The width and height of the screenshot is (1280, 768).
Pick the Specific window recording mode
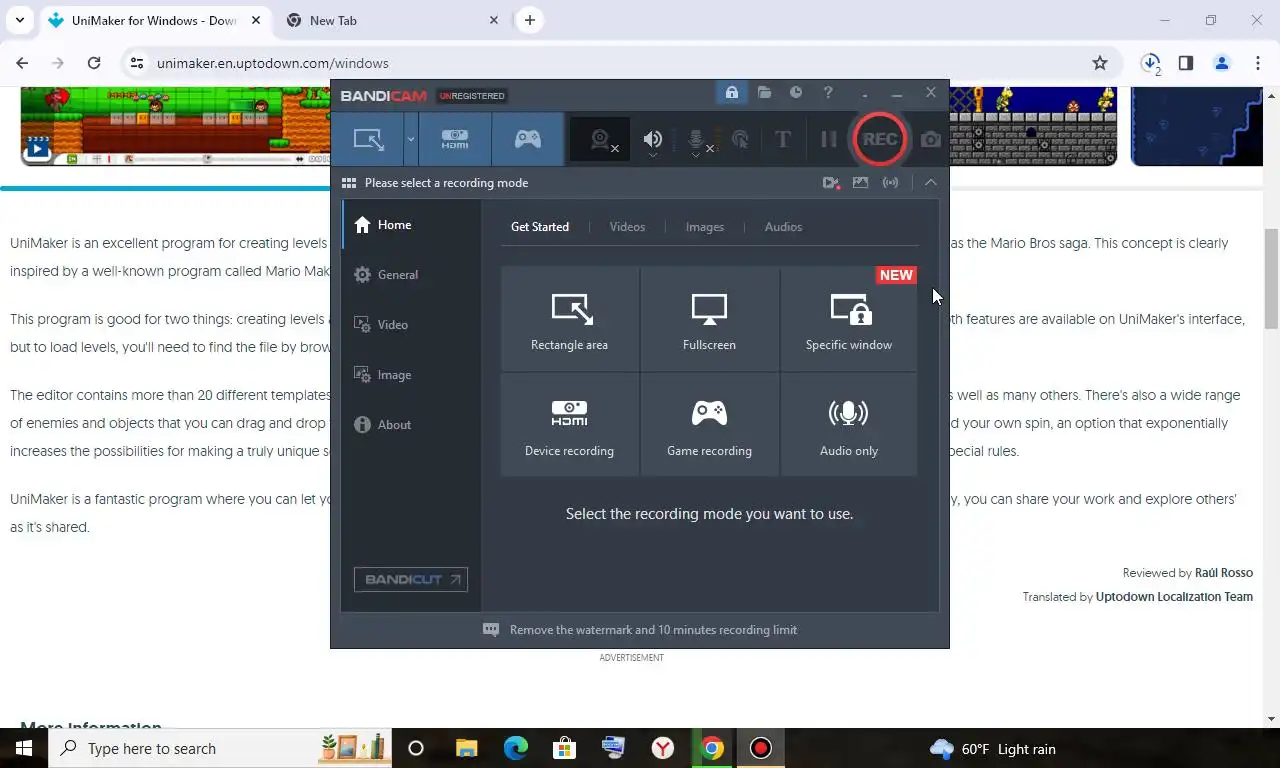click(849, 319)
